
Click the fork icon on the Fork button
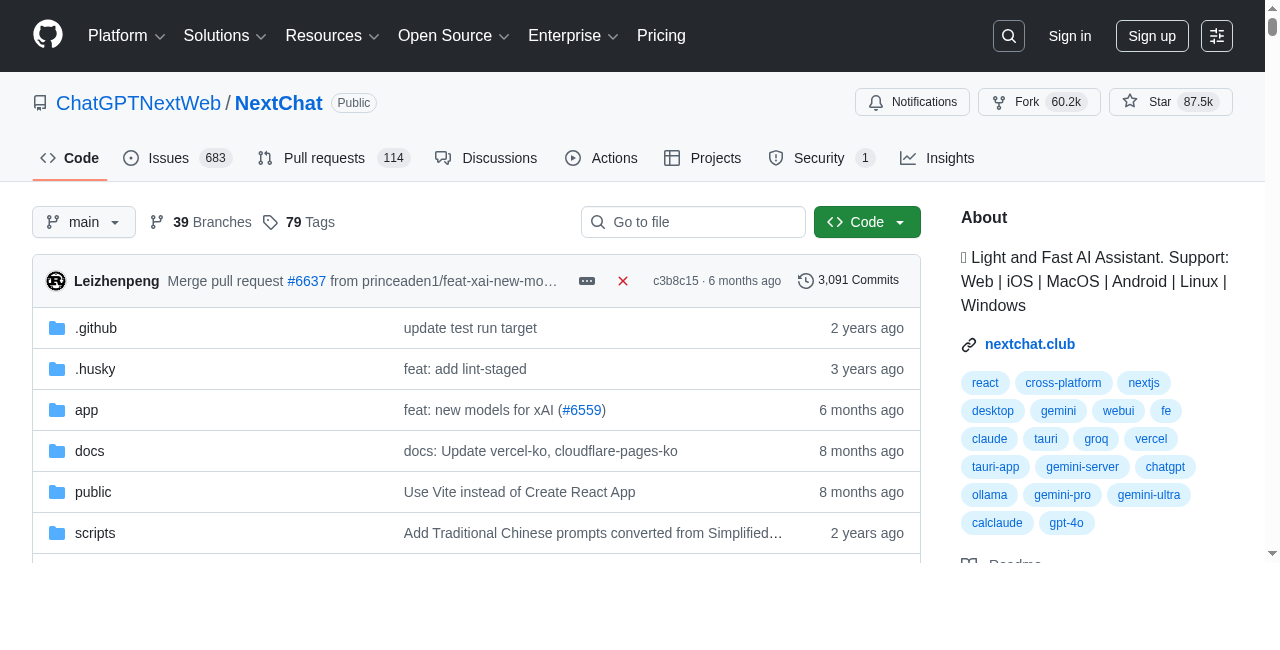click(x=998, y=101)
